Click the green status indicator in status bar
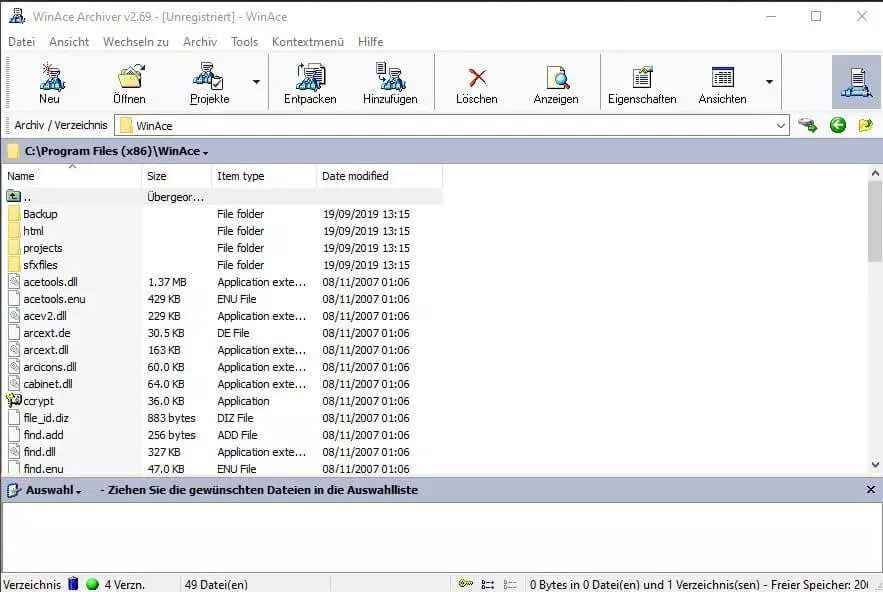Viewport: 883px width, 592px height. [x=93, y=584]
